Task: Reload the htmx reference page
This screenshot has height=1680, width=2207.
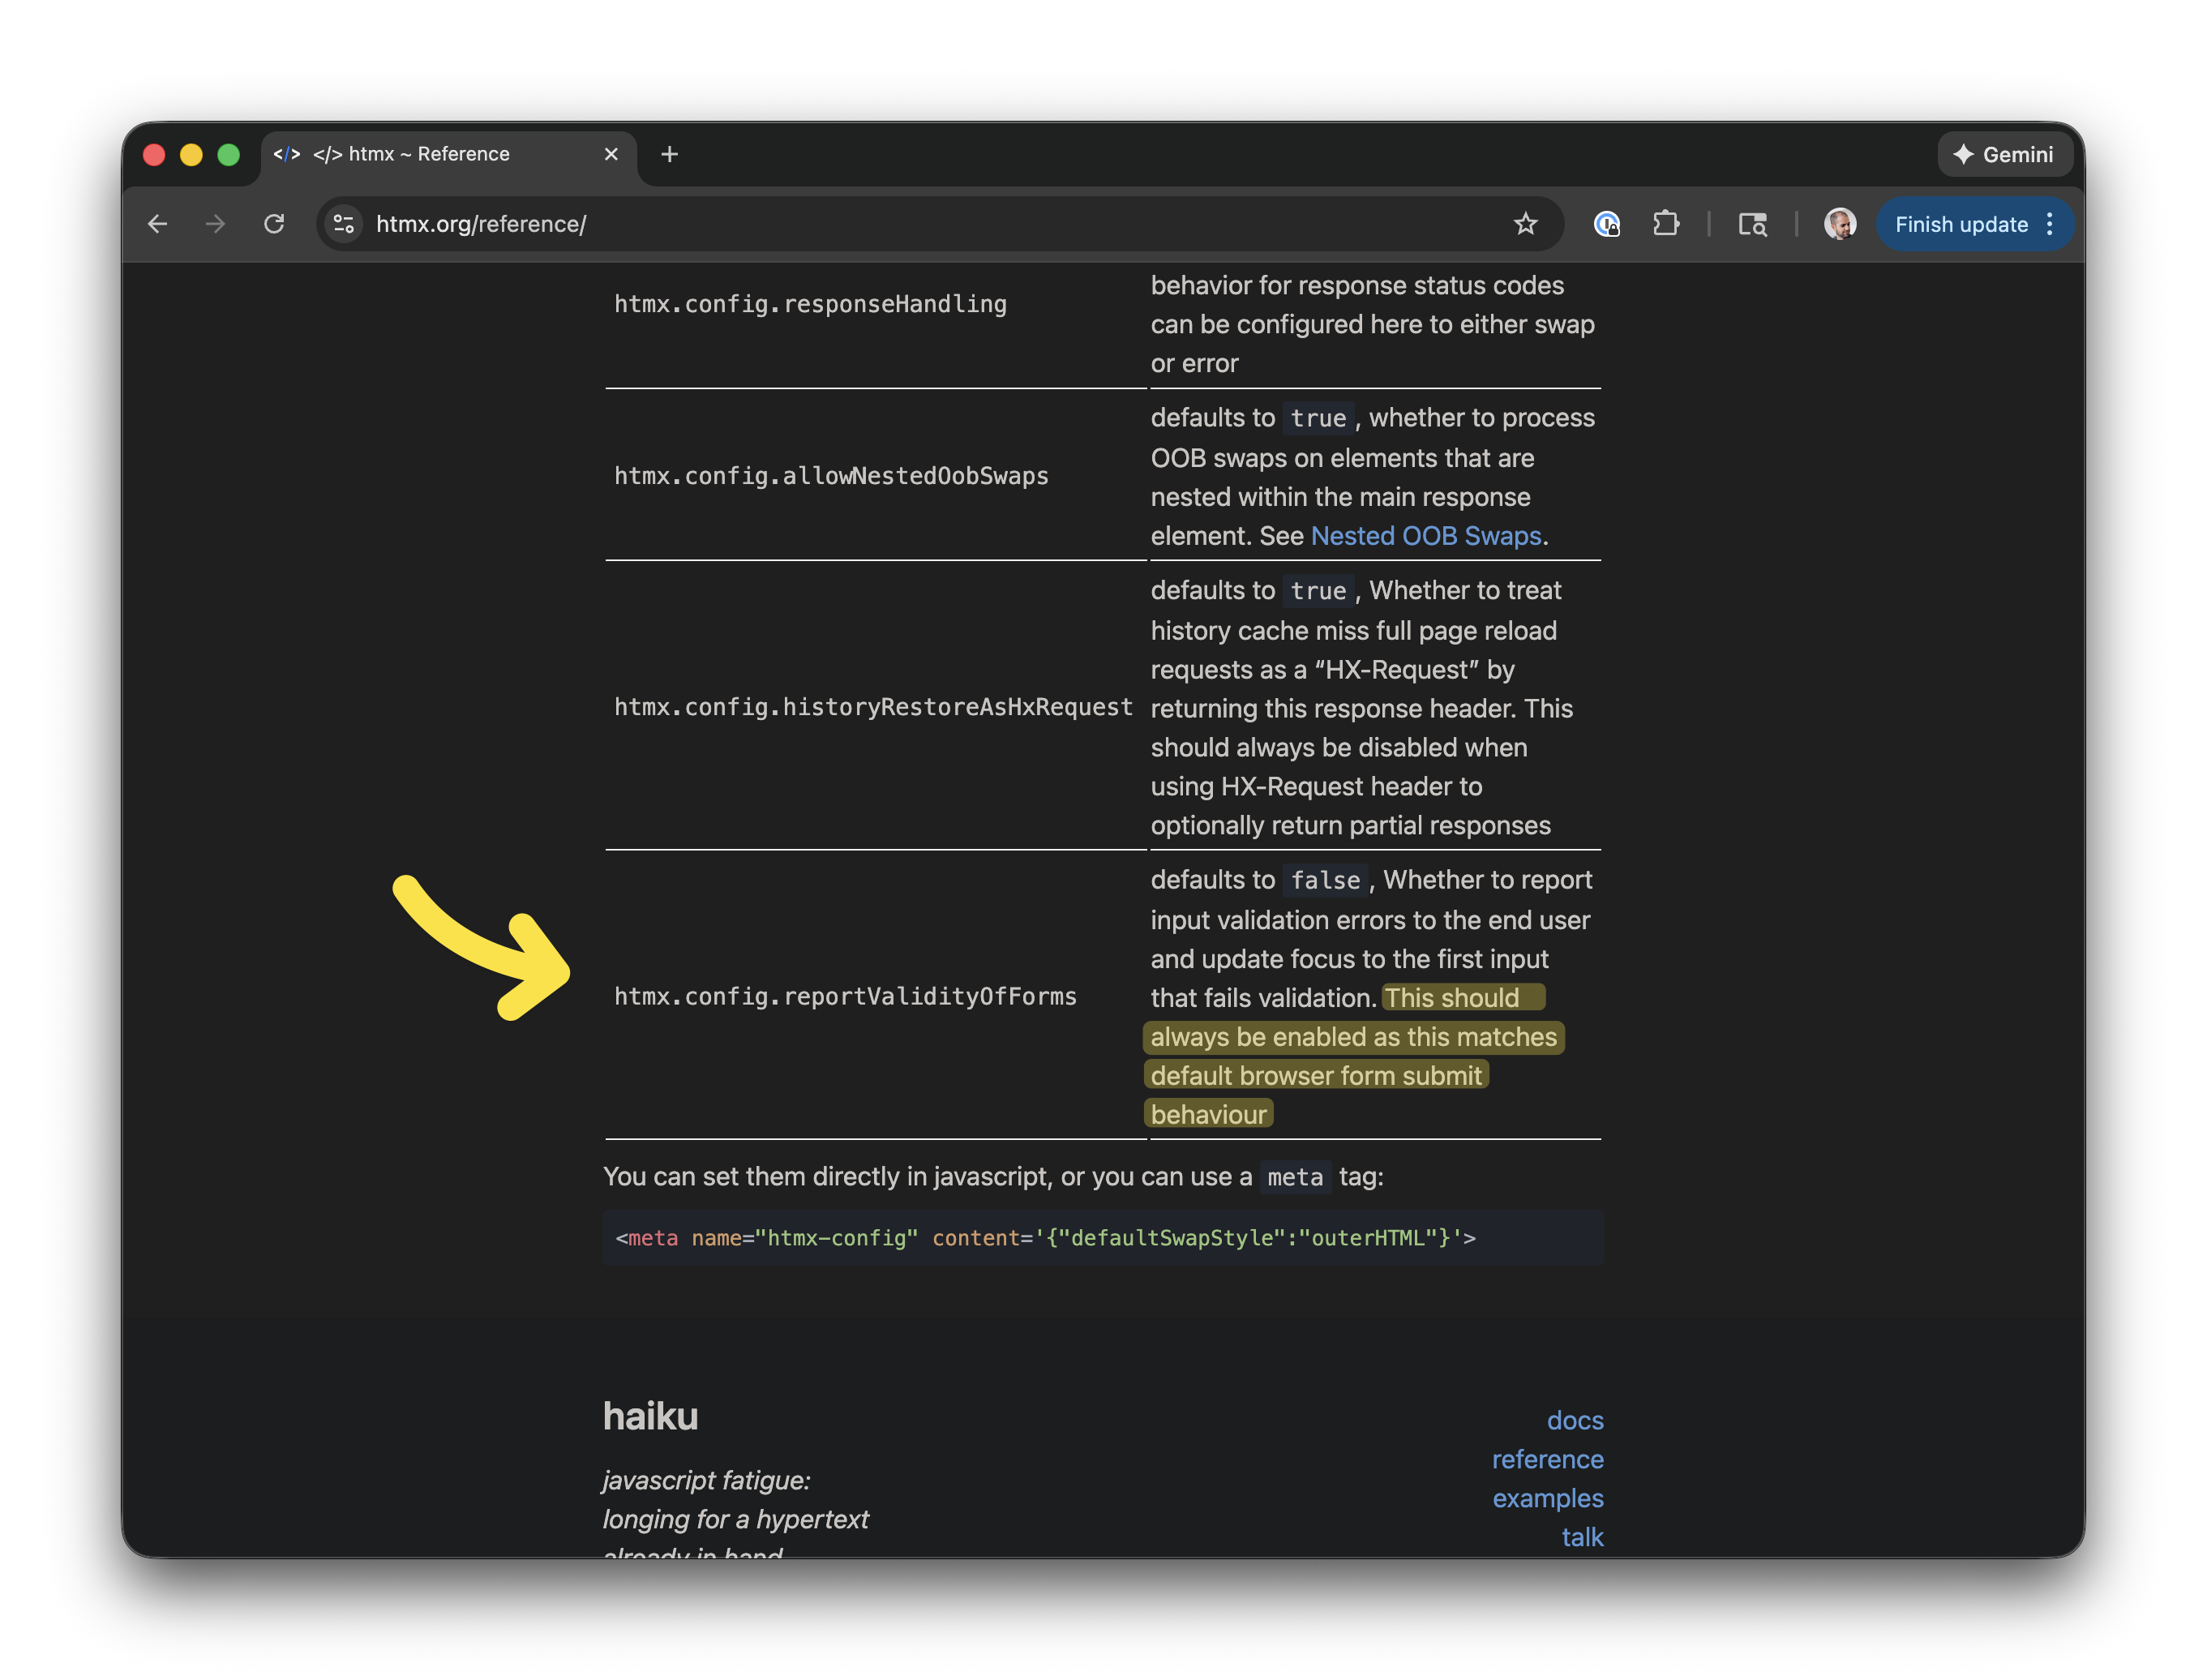Action: [274, 224]
